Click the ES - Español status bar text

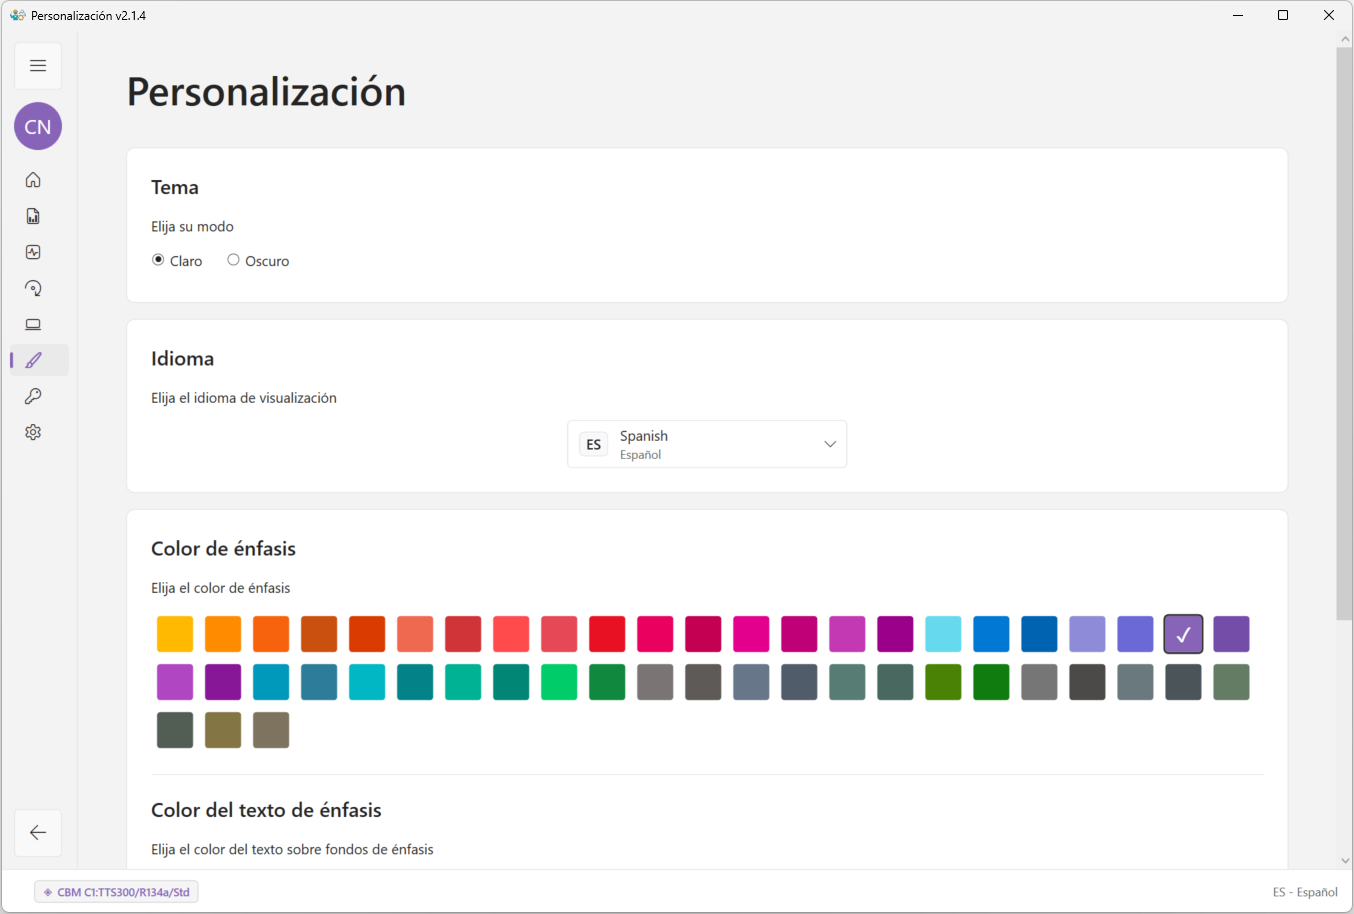coord(1305,892)
